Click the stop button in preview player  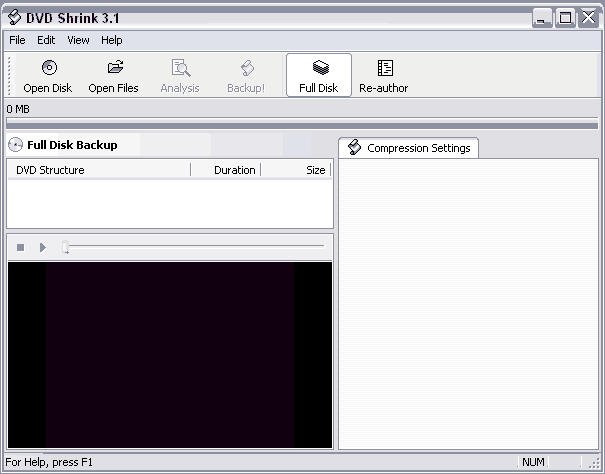21,247
